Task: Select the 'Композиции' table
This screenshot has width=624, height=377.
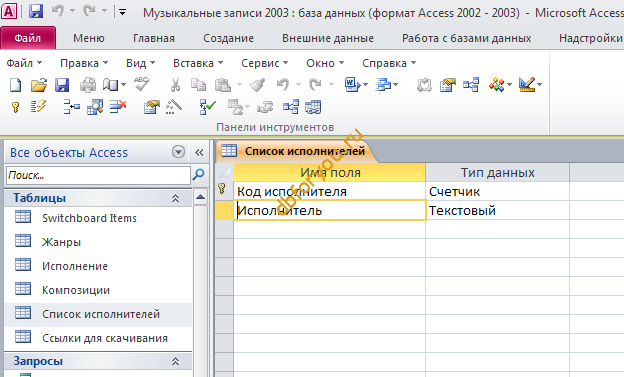Action: (x=98, y=290)
